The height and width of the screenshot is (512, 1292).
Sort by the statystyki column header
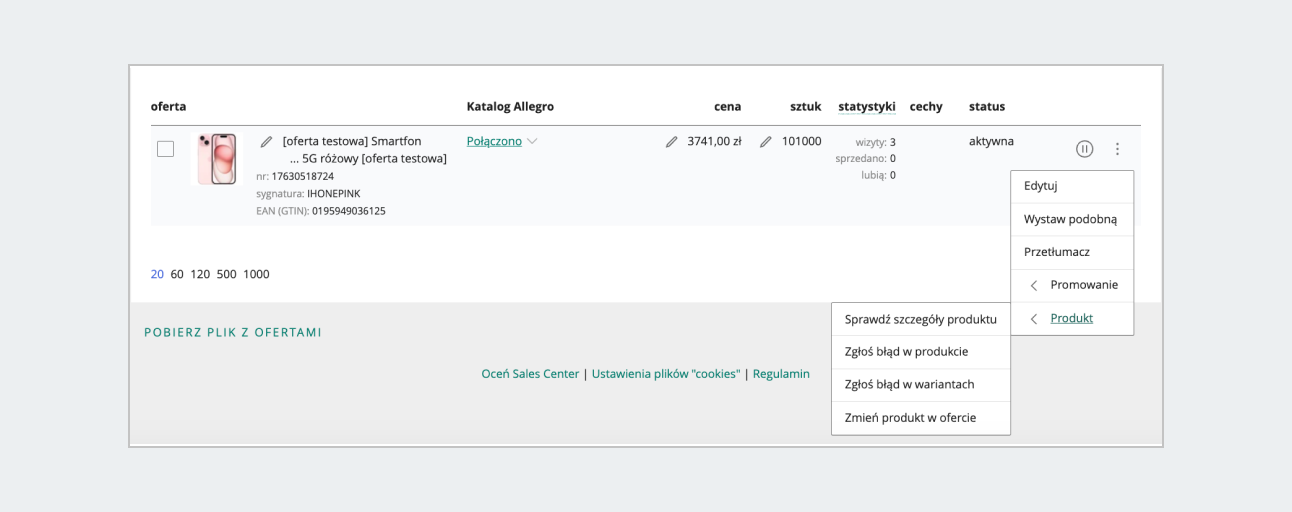coord(867,106)
